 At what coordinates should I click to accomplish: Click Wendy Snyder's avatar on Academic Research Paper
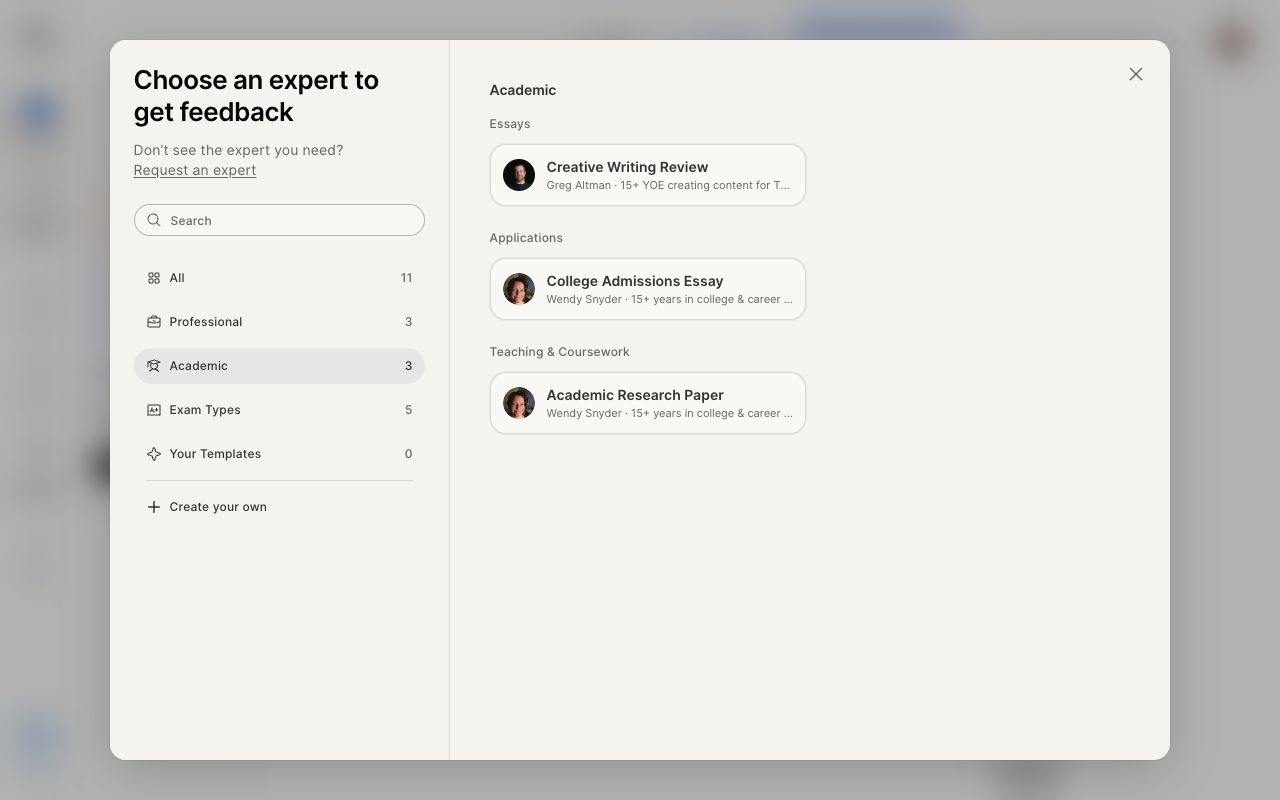[x=519, y=403]
